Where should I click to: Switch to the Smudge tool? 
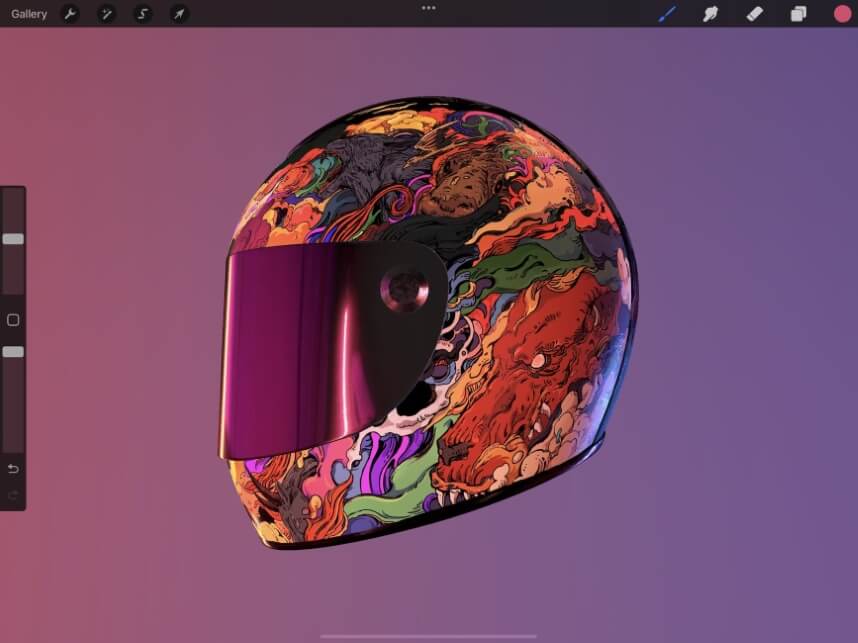click(710, 13)
